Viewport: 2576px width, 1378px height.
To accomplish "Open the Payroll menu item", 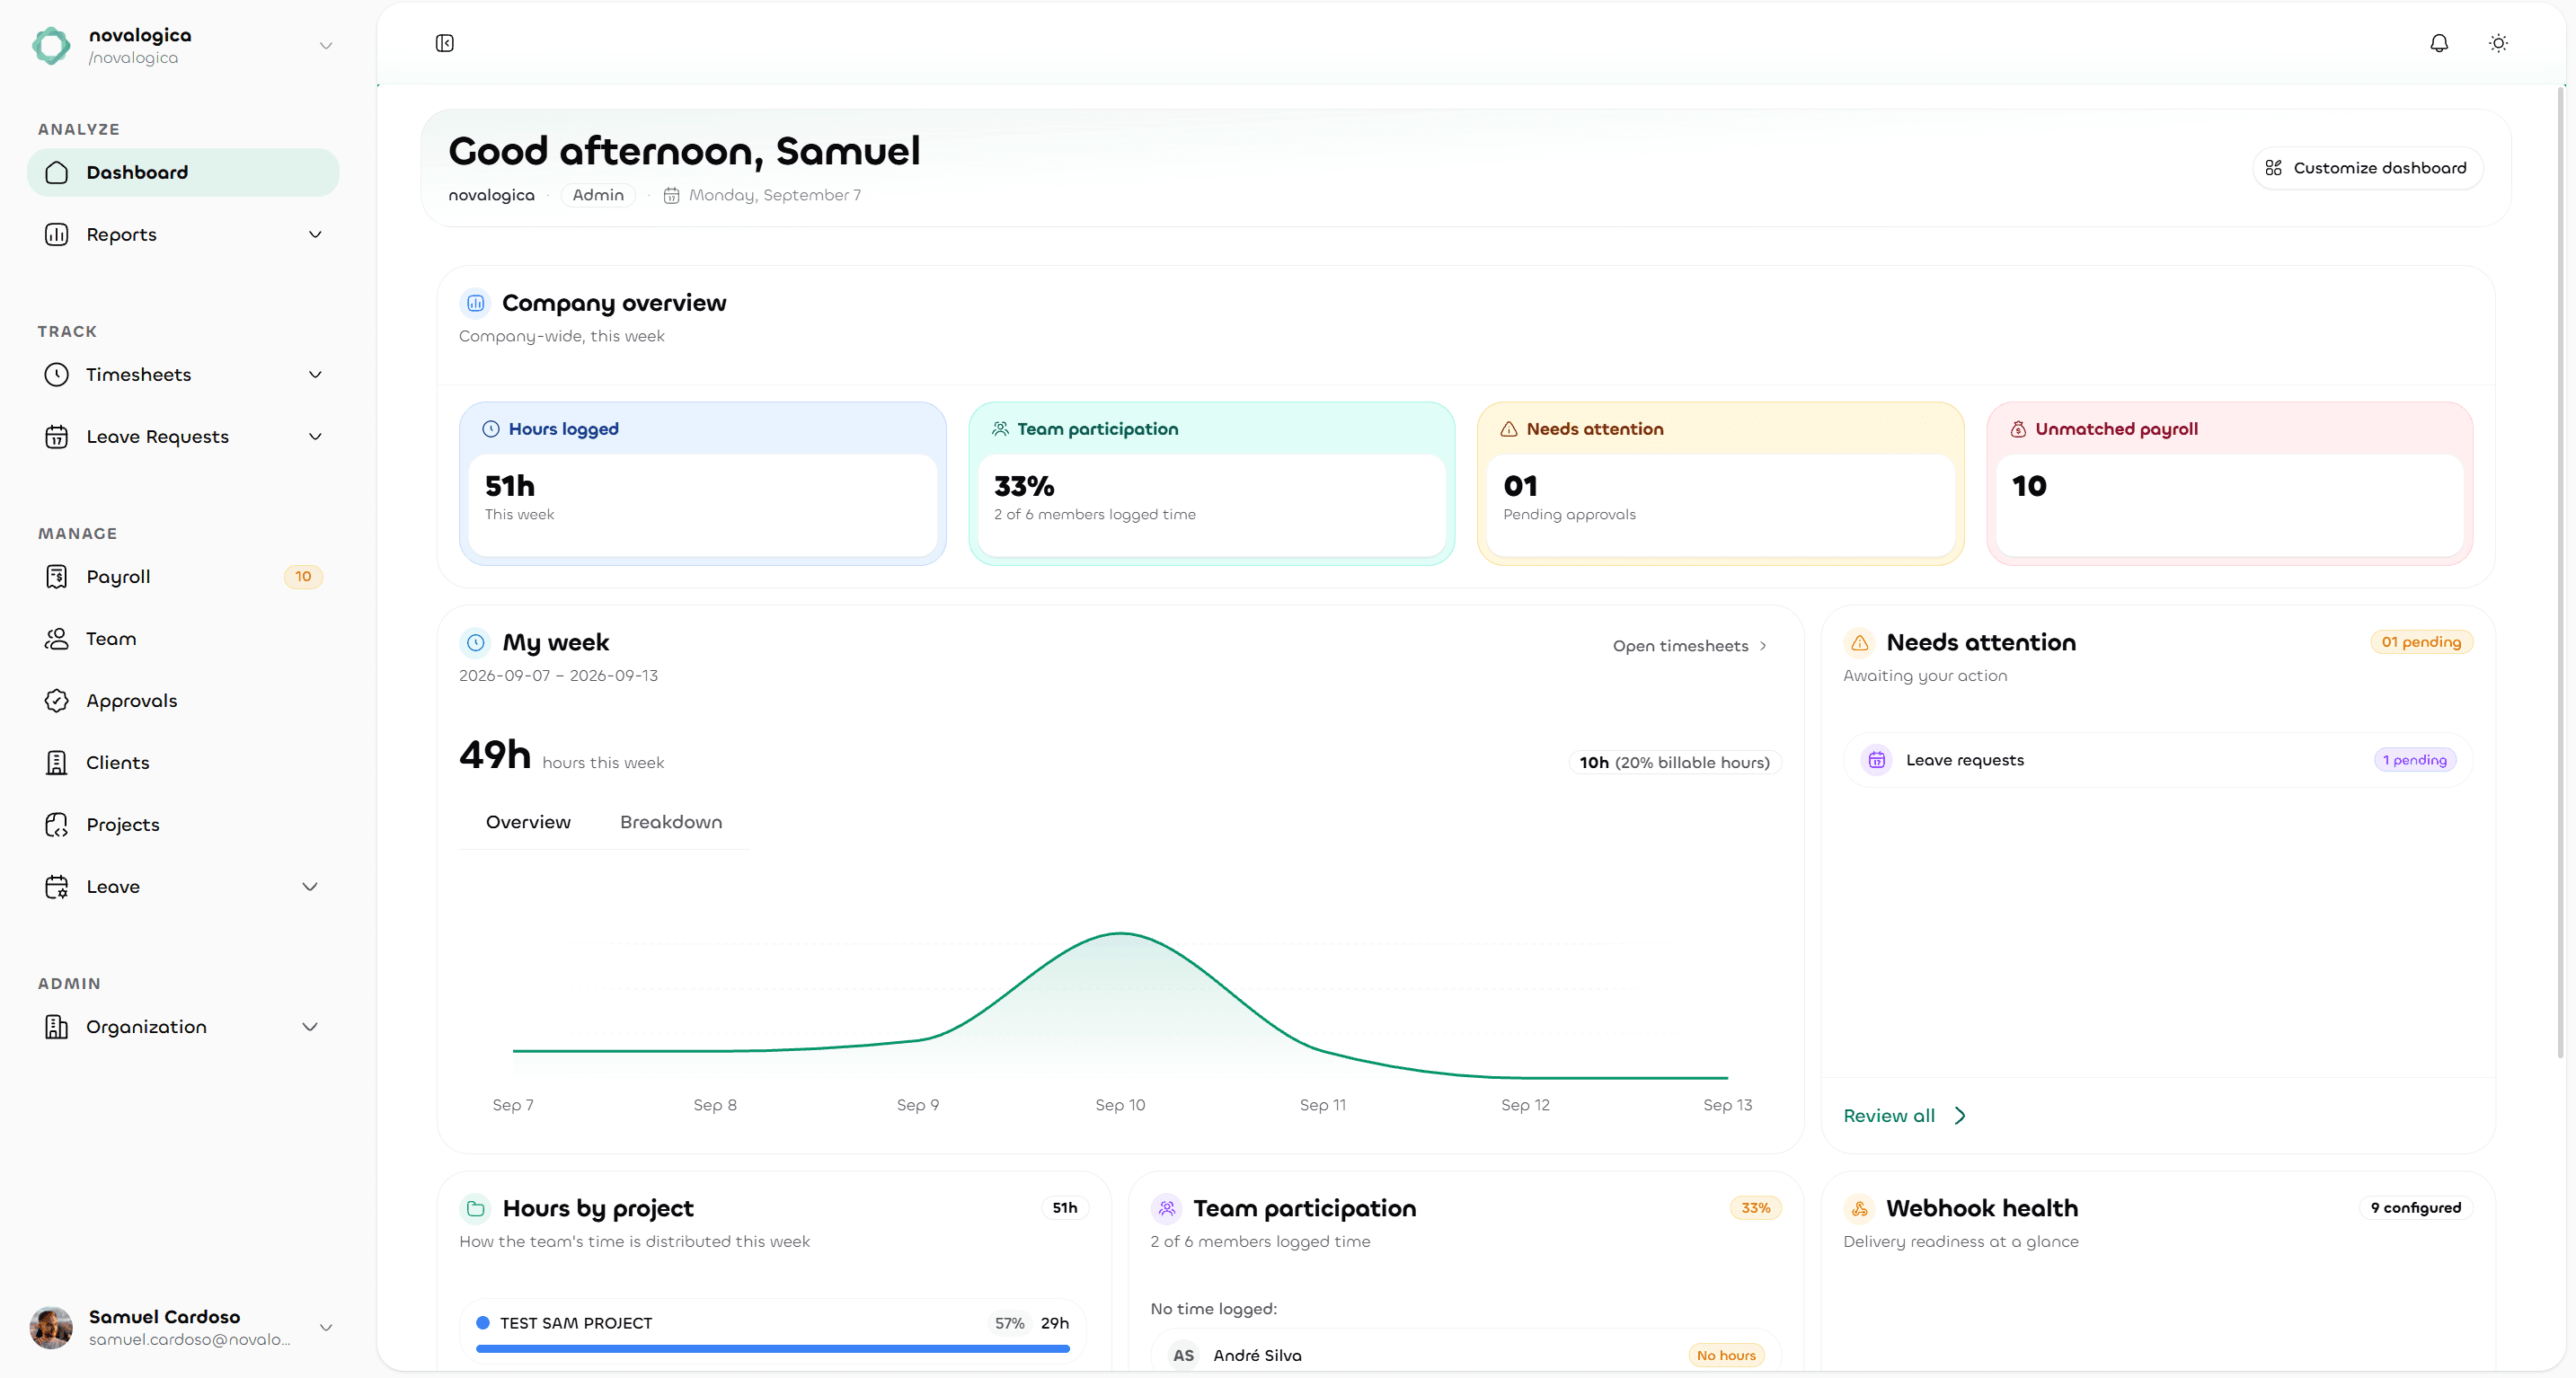I will (184, 576).
